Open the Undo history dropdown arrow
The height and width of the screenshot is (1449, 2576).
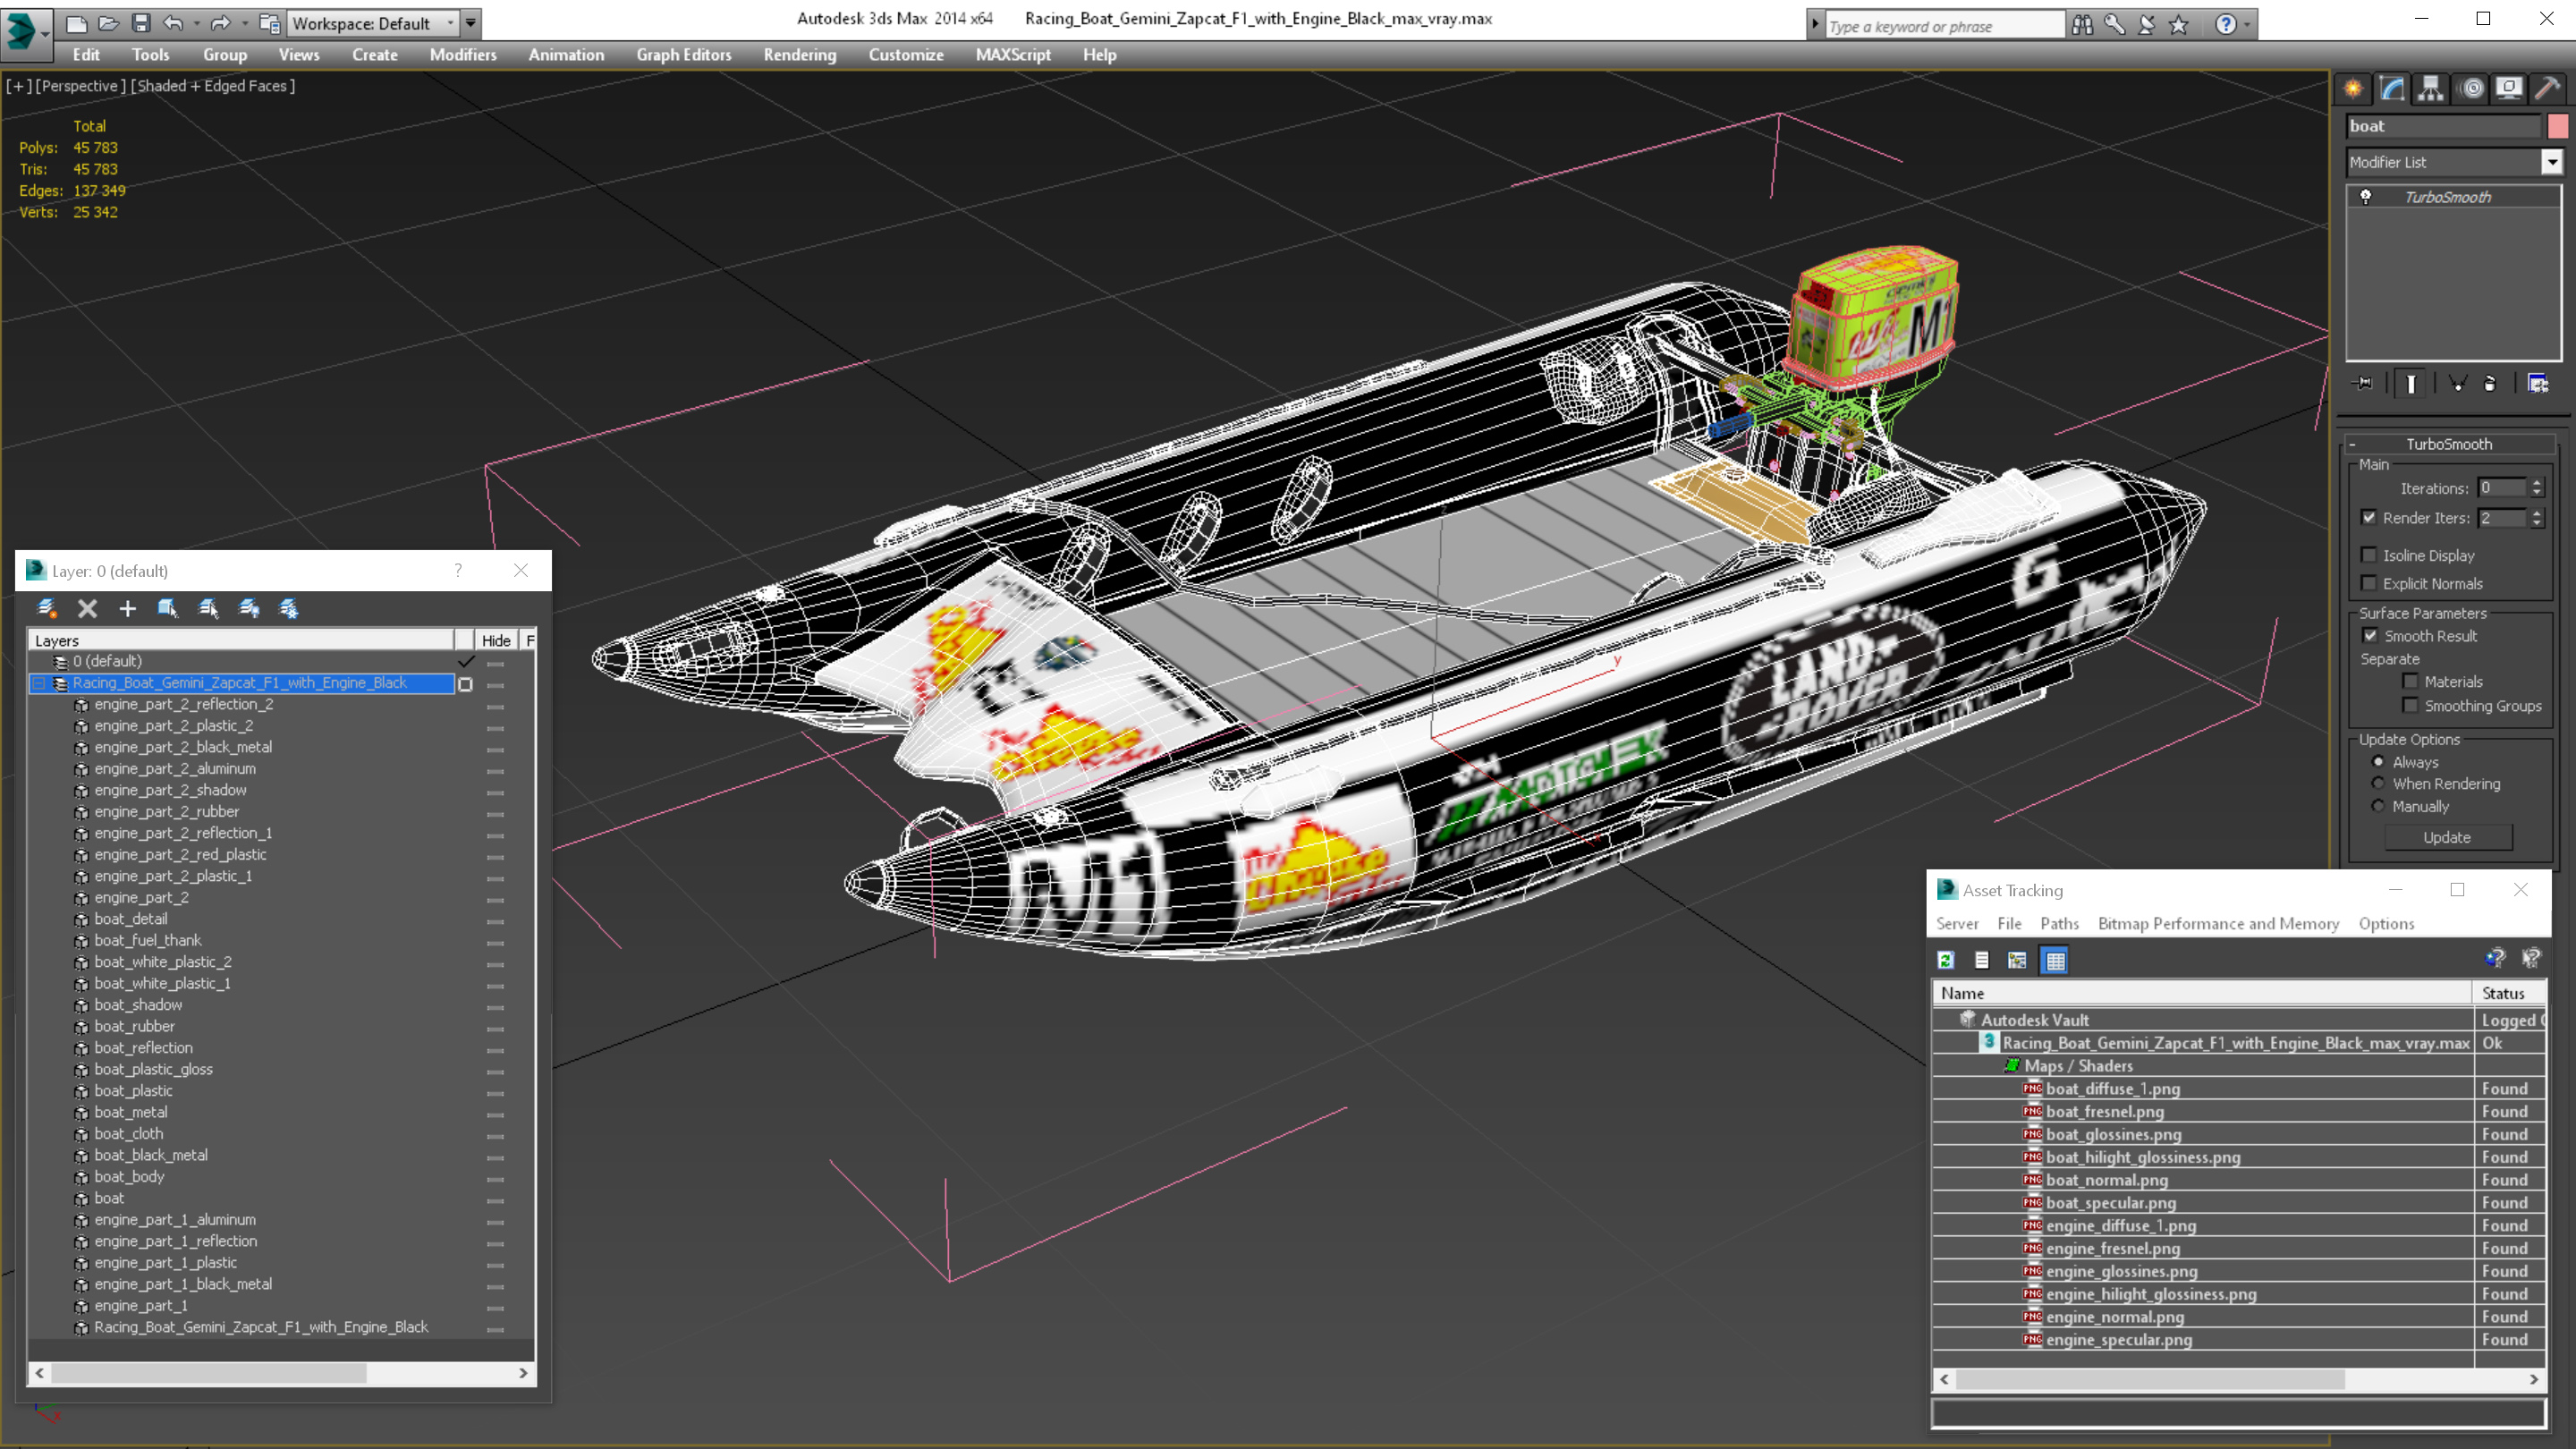click(x=196, y=22)
